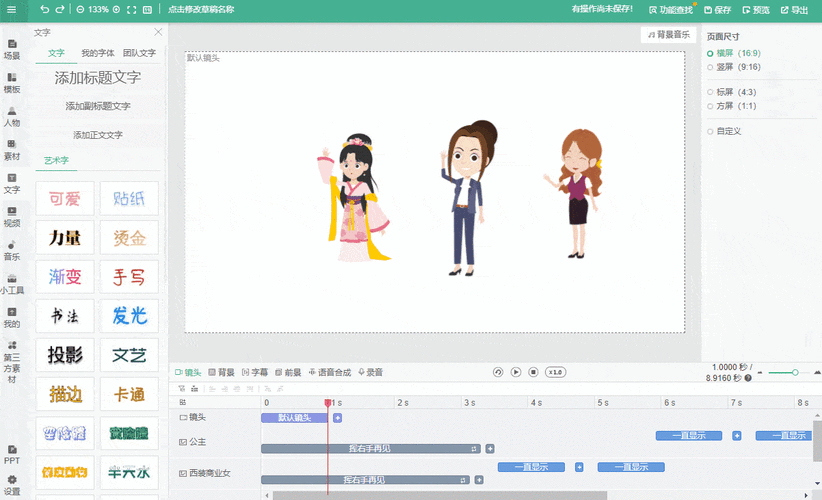Open the hamburger menu in top bar
The height and width of the screenshot is (500, 822).
click(x=12, y=9)
